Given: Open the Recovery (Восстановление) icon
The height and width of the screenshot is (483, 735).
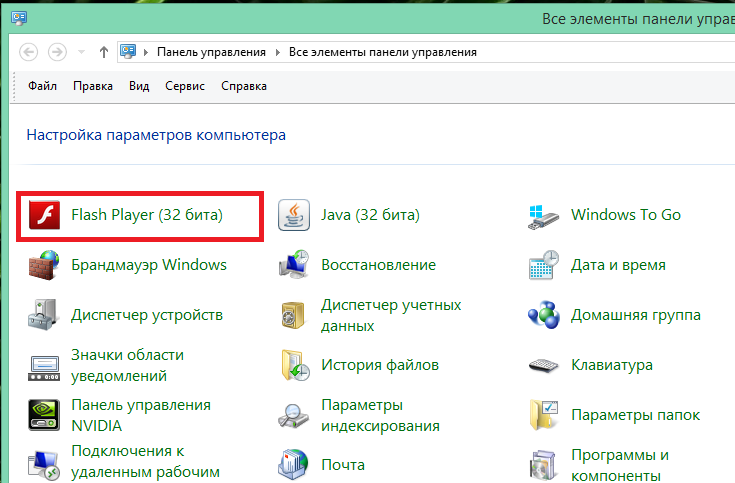Looking at the screenshot, I should tap(294, 265).
